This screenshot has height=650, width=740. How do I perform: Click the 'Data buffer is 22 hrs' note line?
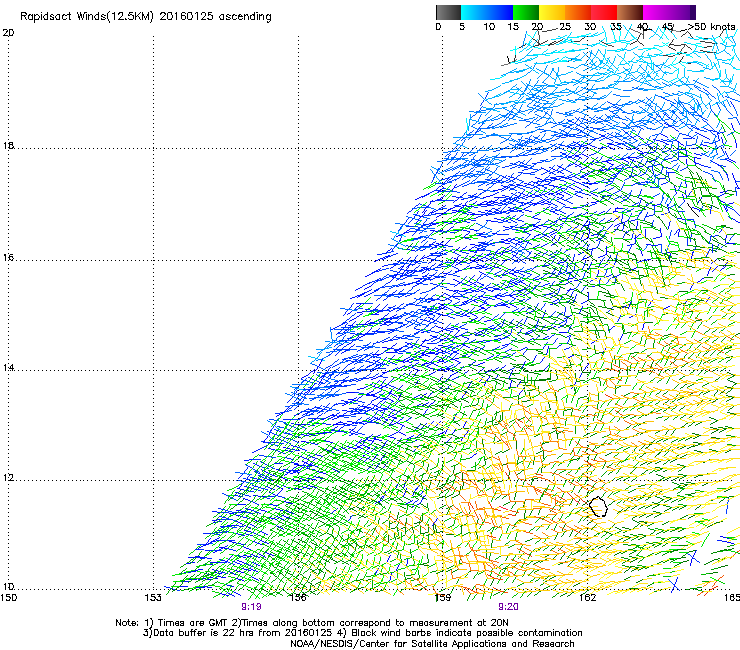[x=362, y=633]
